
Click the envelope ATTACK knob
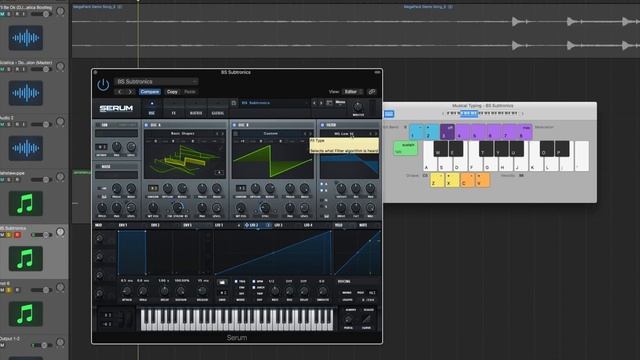[x=127, y=291]
